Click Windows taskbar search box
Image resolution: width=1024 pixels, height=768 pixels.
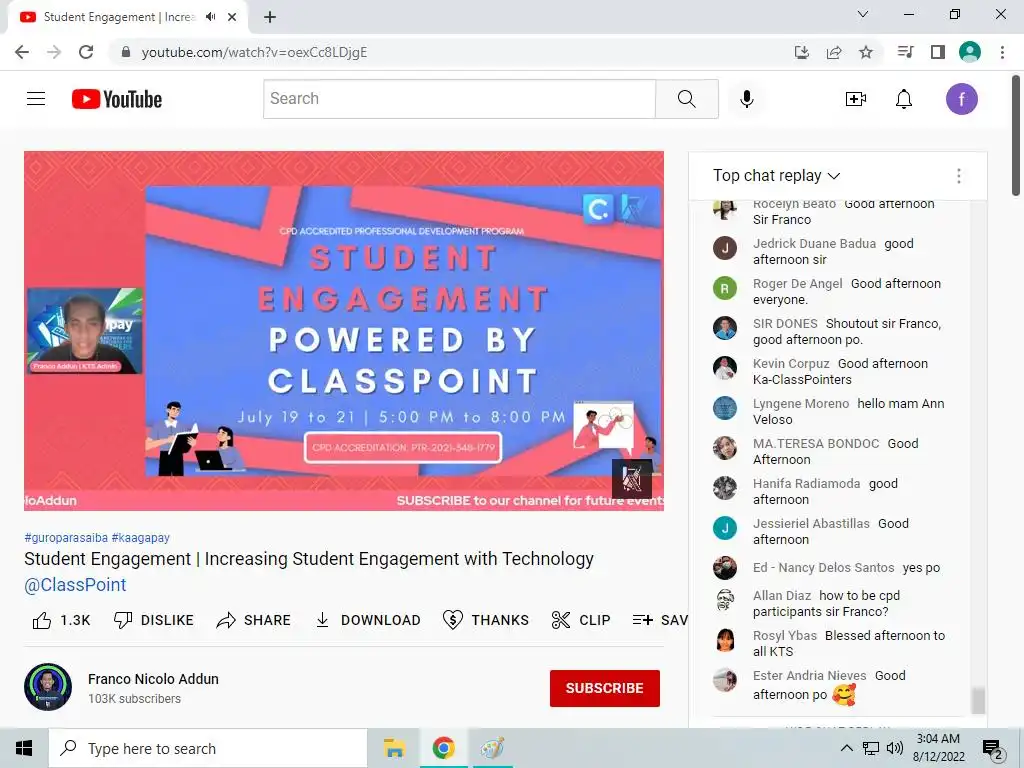pos(208,748)
